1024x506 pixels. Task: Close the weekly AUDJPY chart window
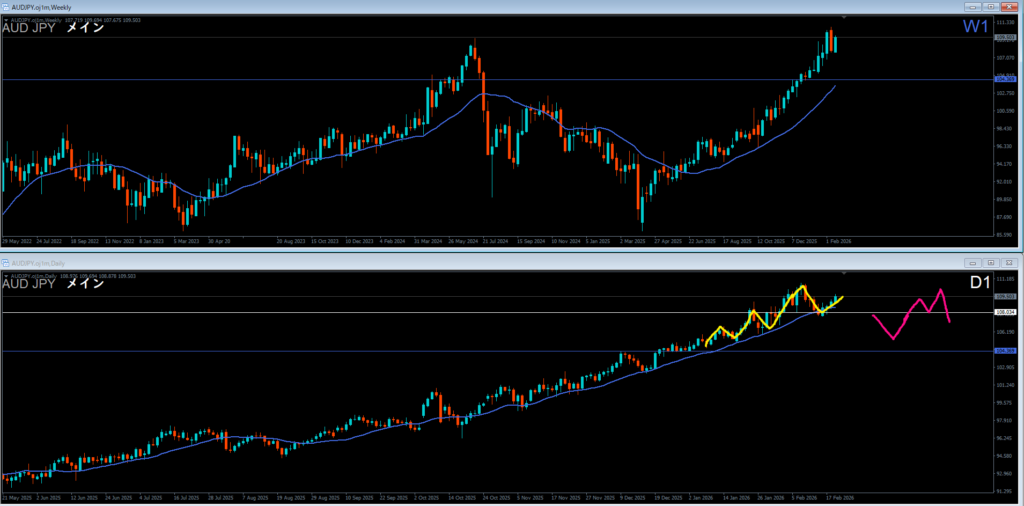1010,6
